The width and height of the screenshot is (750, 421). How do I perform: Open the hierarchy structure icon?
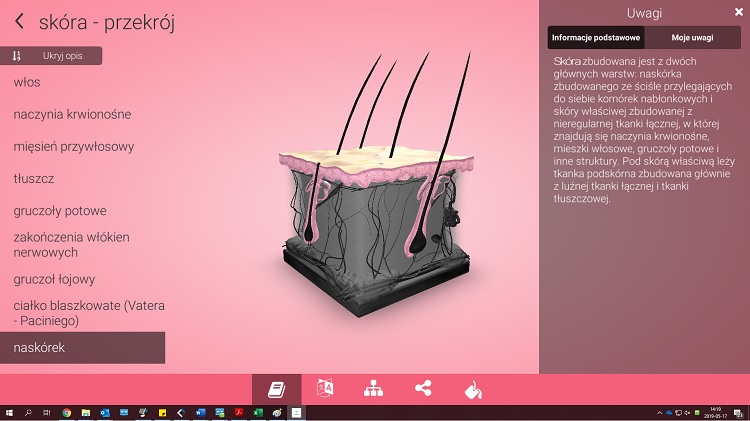tap(373, 389)
